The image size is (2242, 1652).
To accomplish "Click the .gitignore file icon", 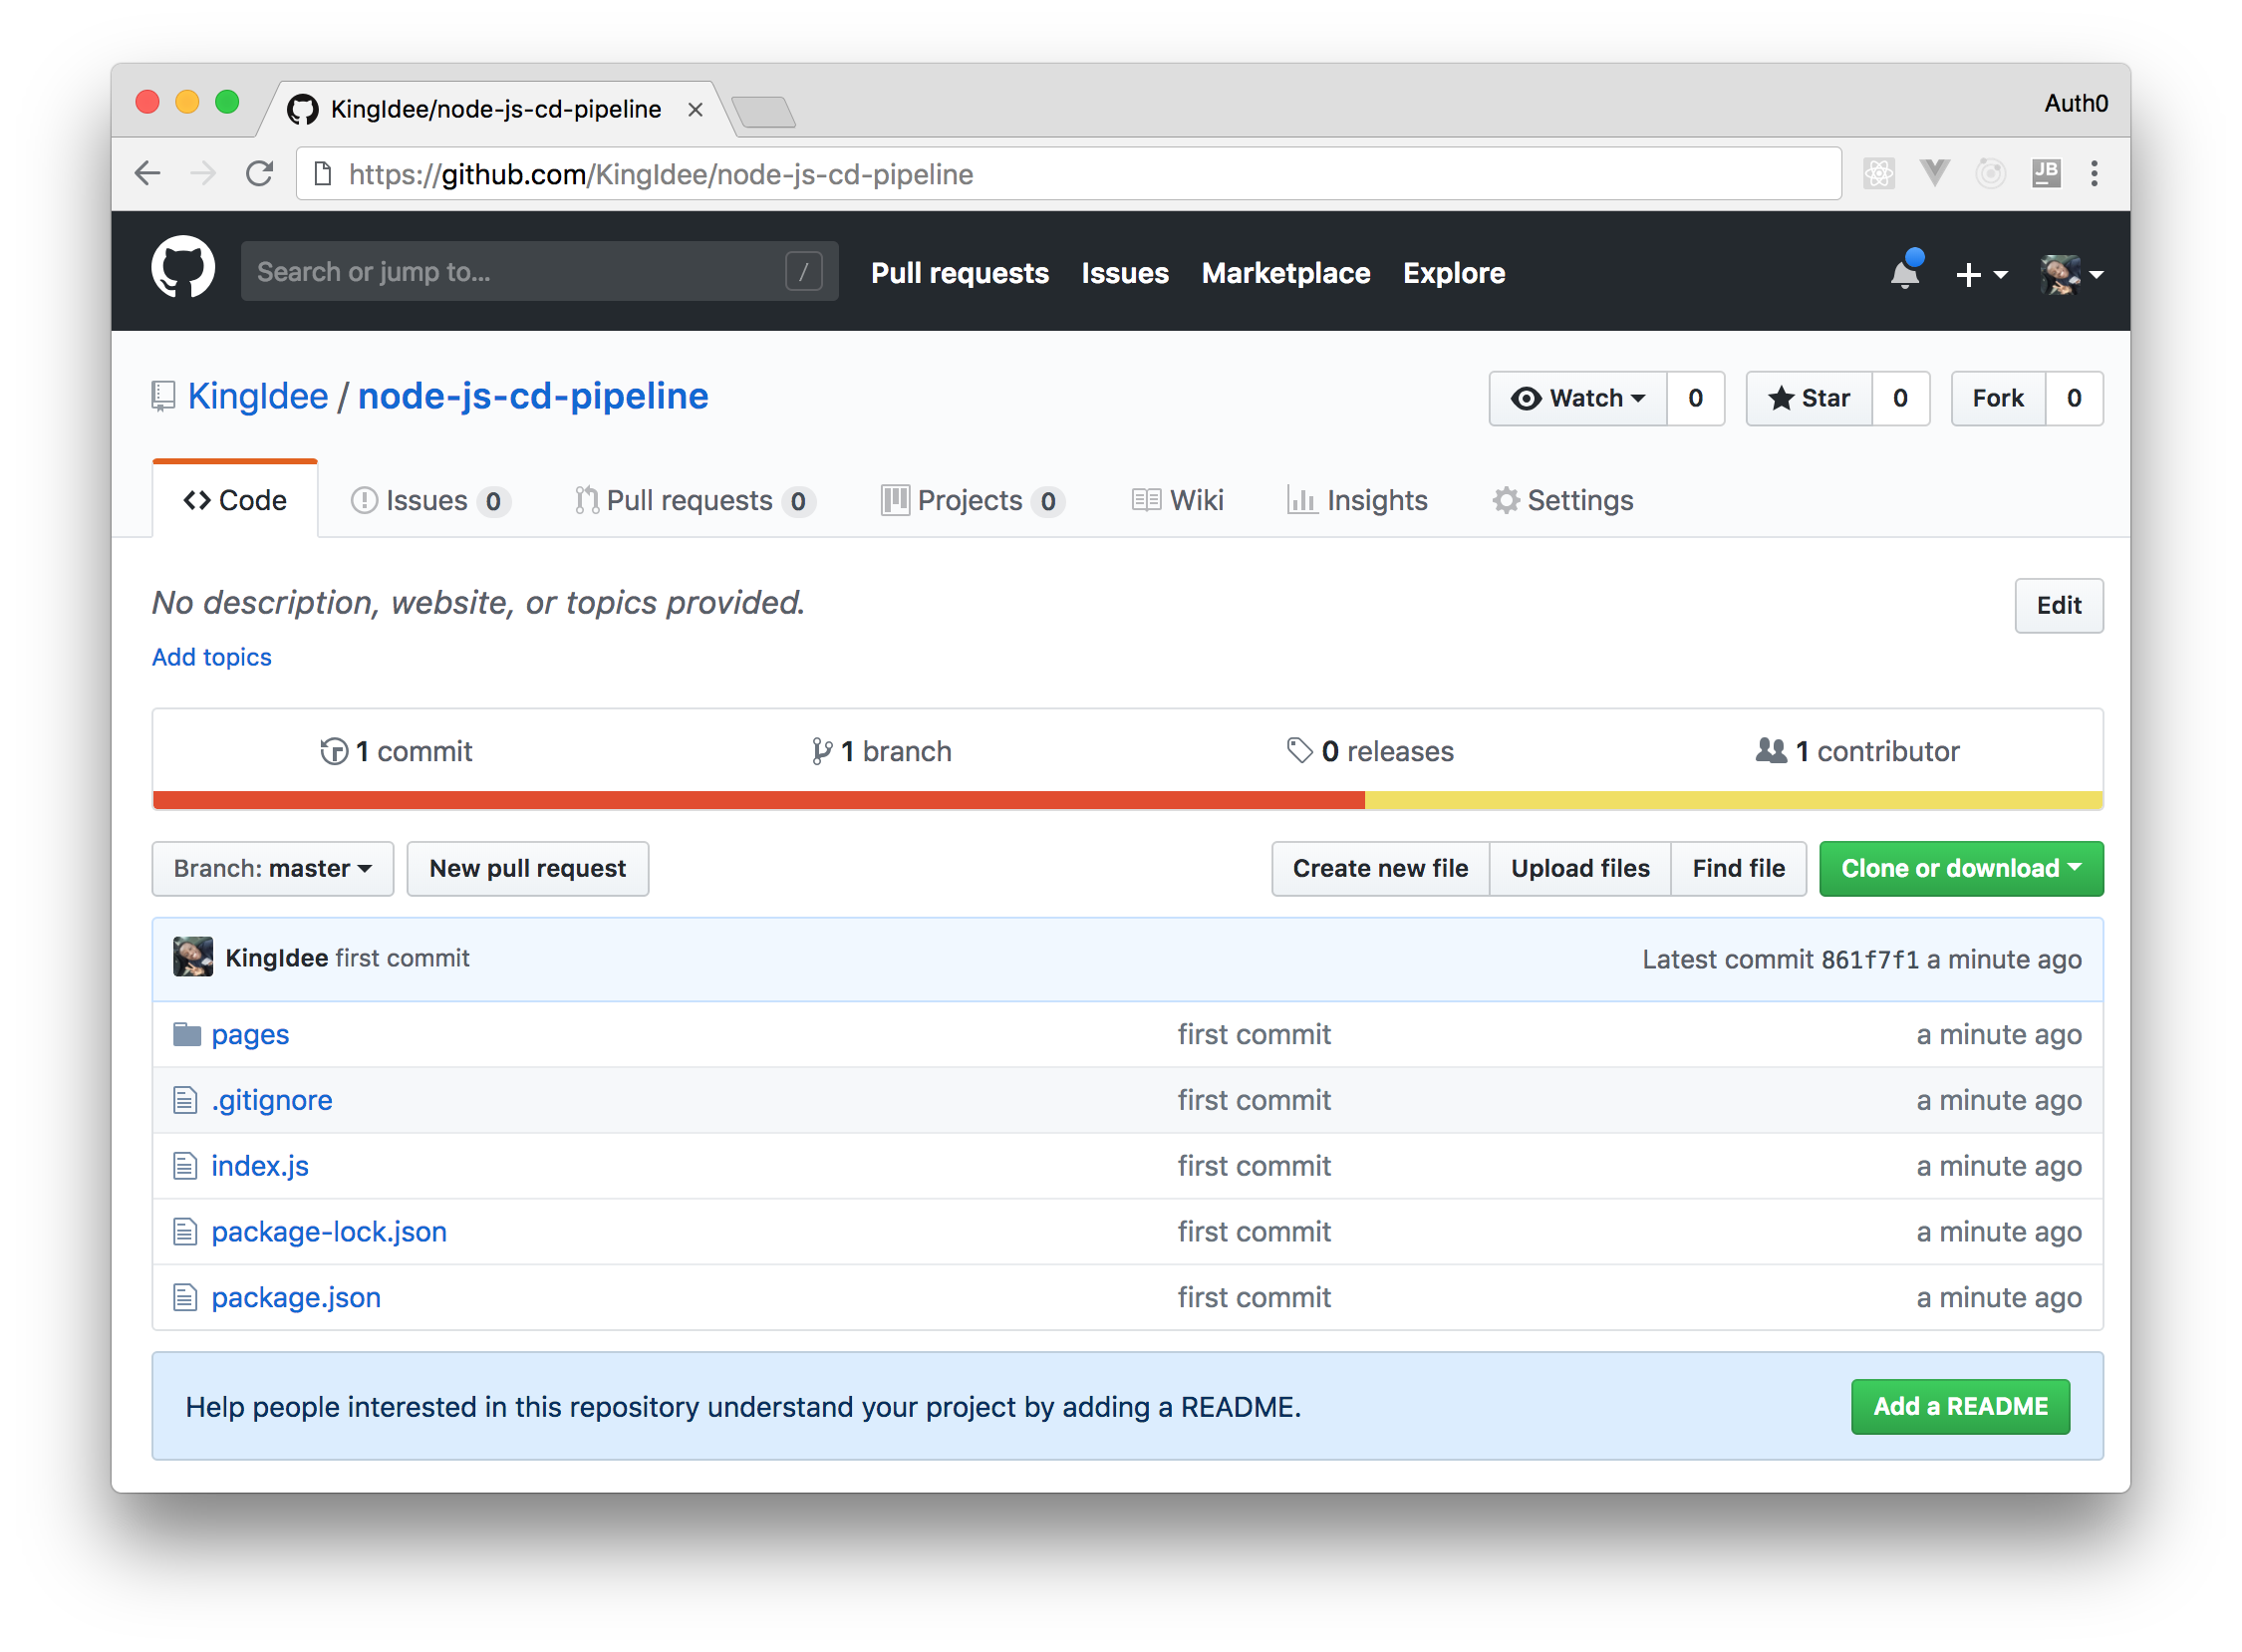I will point(185,1100).
